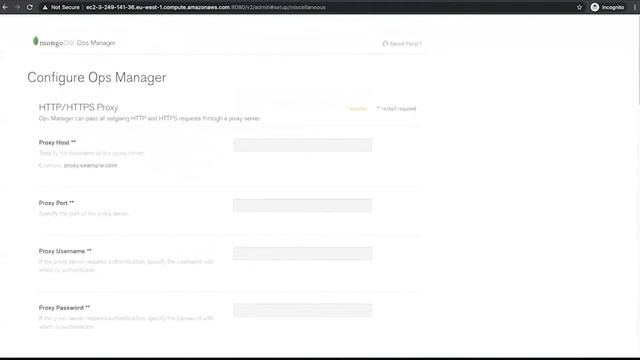Image resolution: width=640 pixels, height=360 pixels.
Task: Click the MongoDB leaf logo
Action: [36, 41]
